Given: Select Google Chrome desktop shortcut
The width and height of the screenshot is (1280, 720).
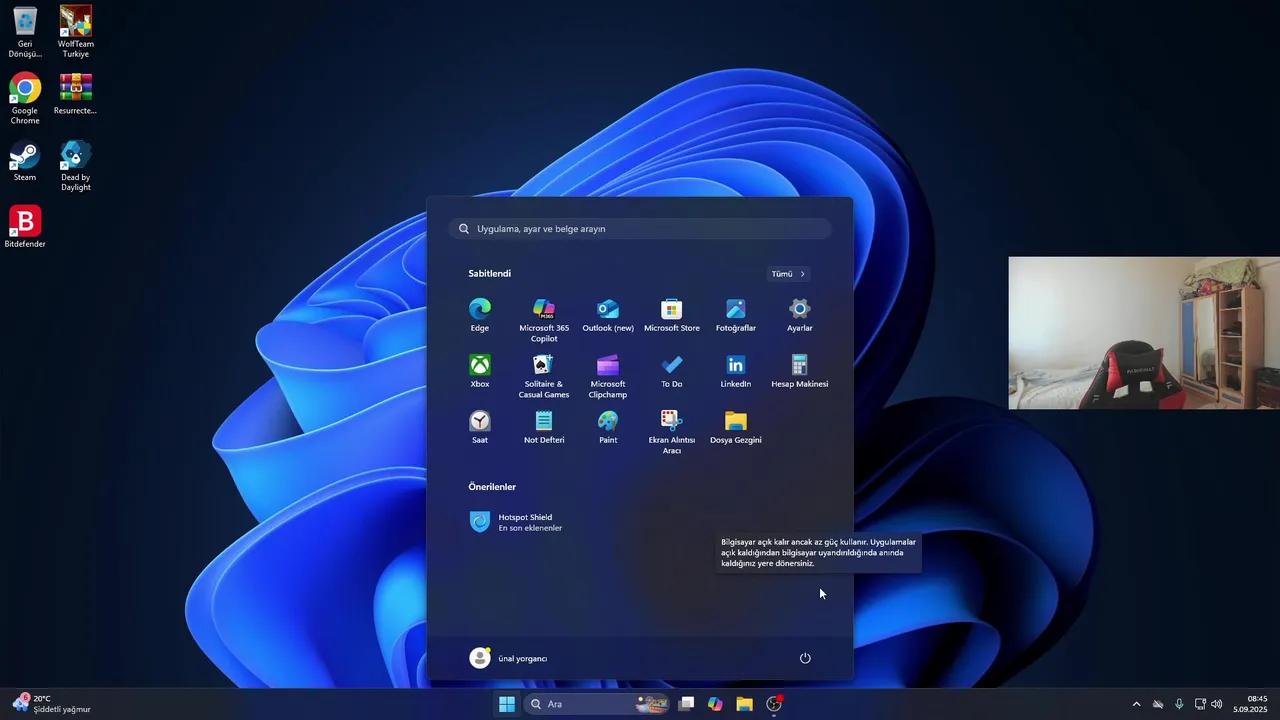Looking at the screenshot, I should point(25,99).
